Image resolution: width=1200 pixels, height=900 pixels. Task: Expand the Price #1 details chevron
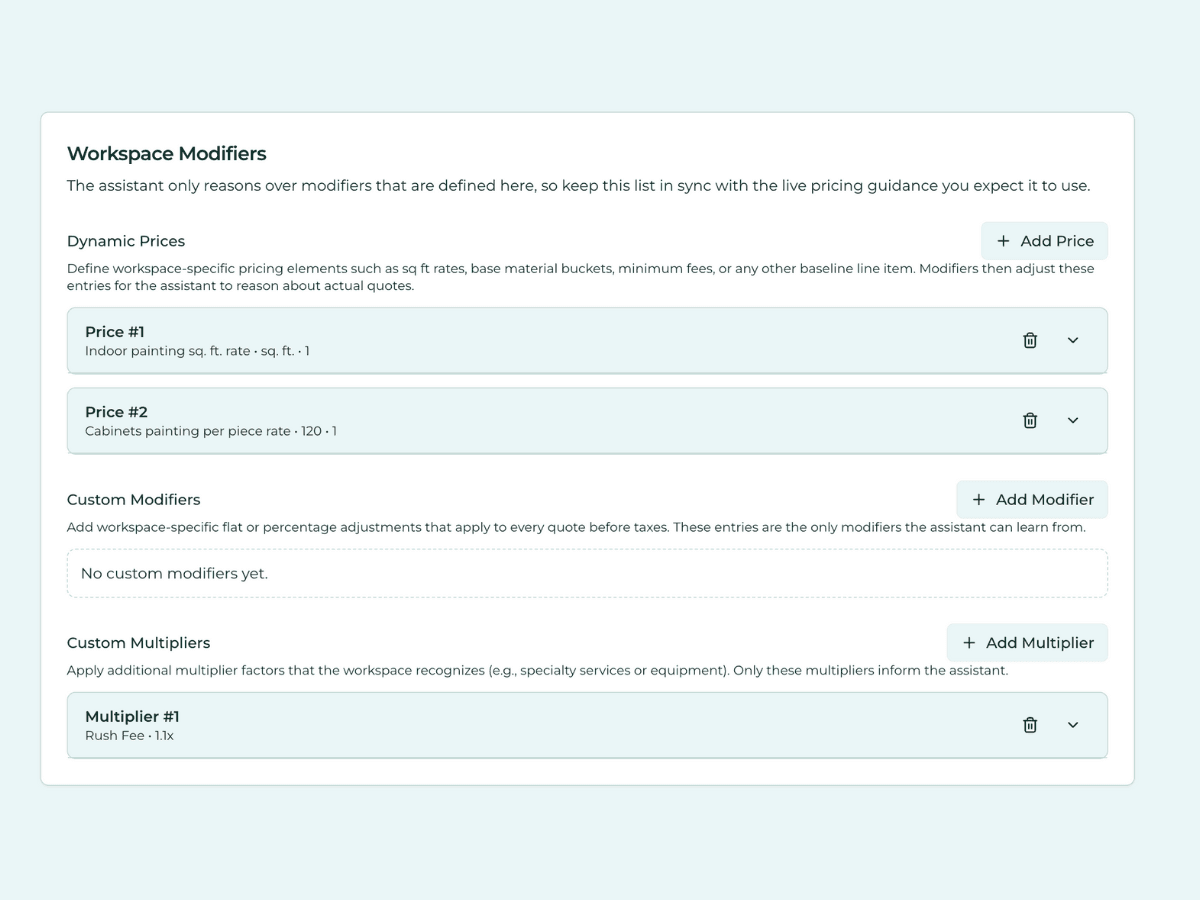click(x=1073, y=340)
